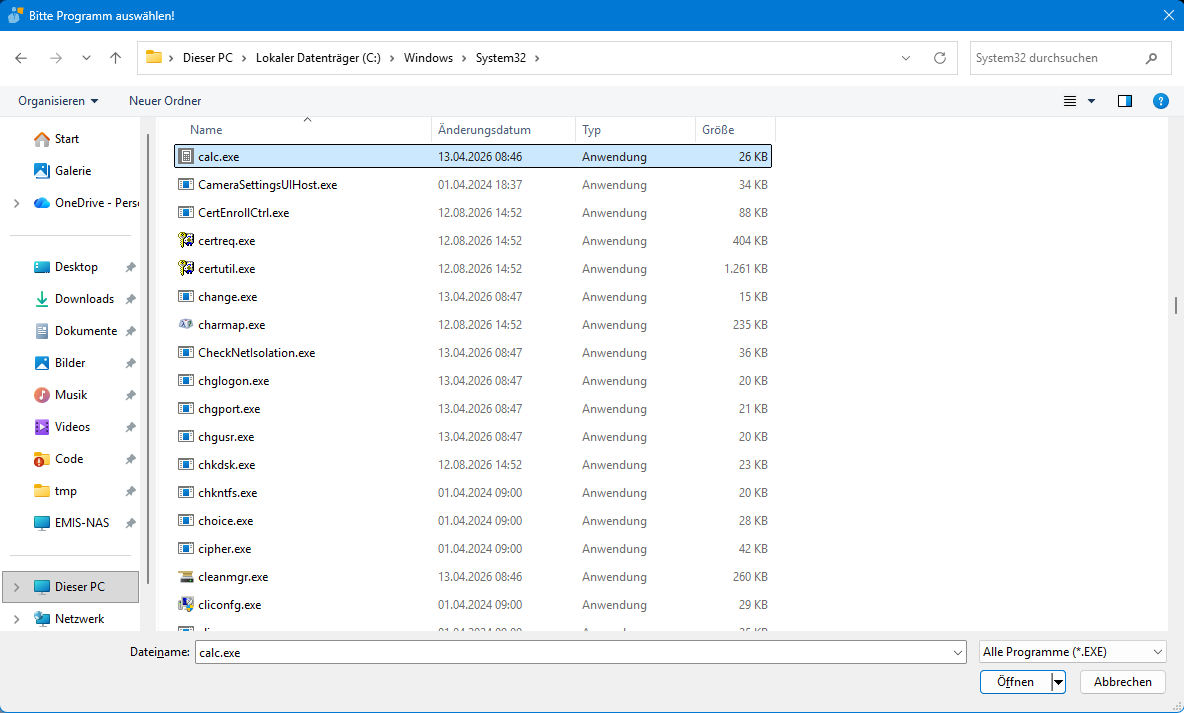The image size is (1184, 713).
Task: Click the search magnifier icon
Action: tap(1152, 58)
